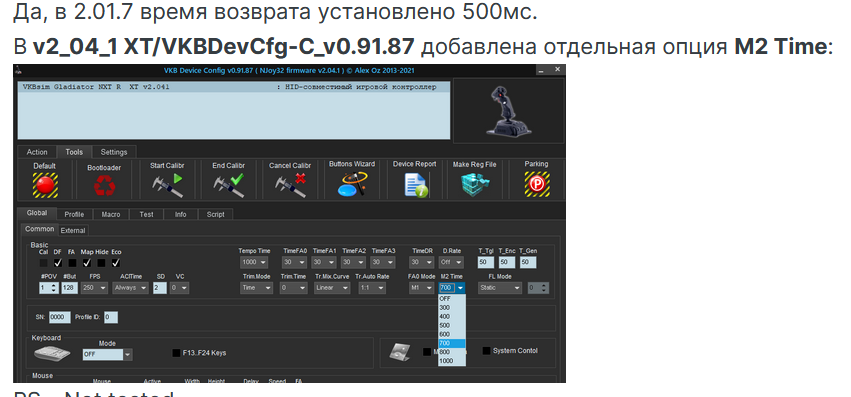
Task: Toggle the Cal checkbox
Action: [x=43, y=263]
